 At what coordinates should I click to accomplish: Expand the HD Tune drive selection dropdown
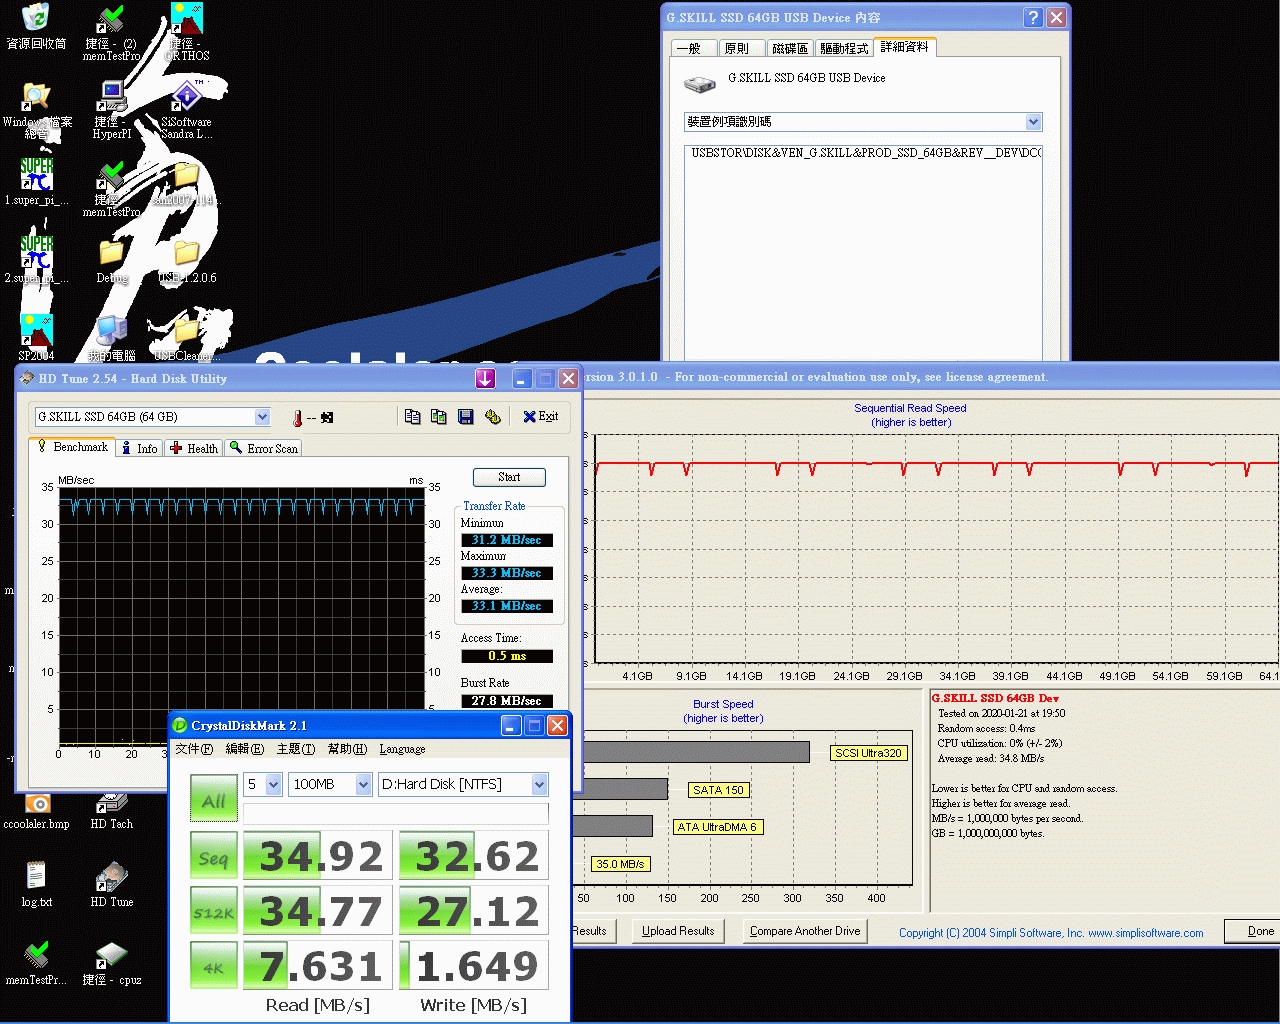(262, 417)
